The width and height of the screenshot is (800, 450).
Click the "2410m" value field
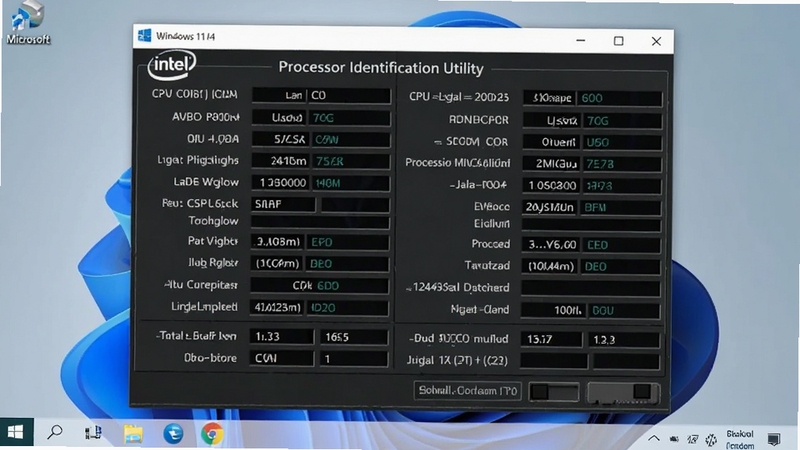click(280, 161)
